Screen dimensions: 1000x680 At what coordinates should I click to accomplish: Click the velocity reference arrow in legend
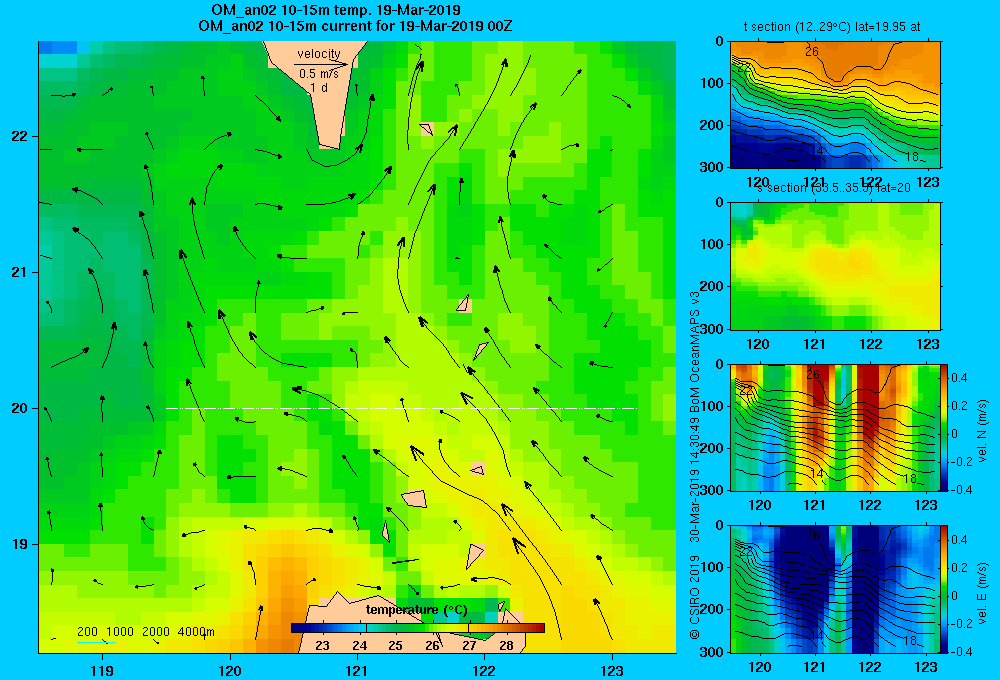pos(321,64)
